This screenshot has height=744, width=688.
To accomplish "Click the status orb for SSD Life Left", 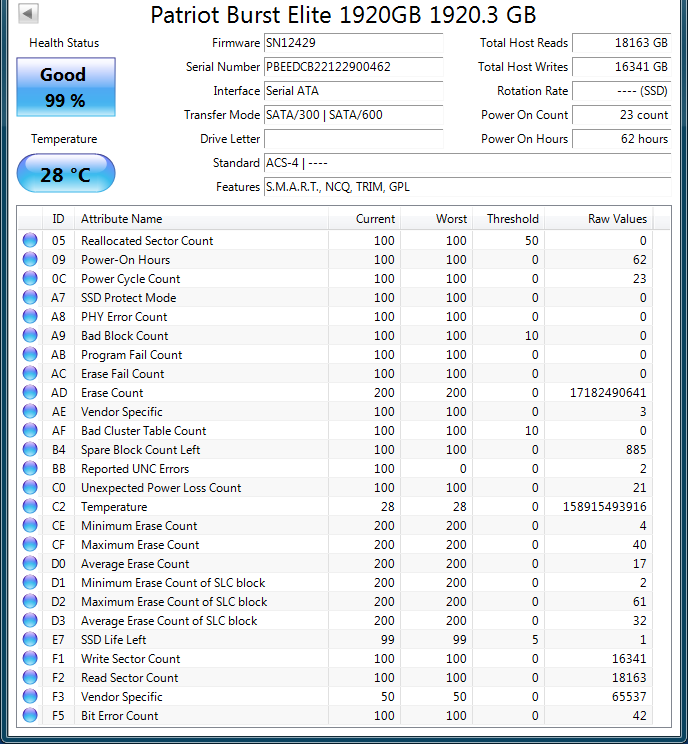I will [x=30, y=639].
